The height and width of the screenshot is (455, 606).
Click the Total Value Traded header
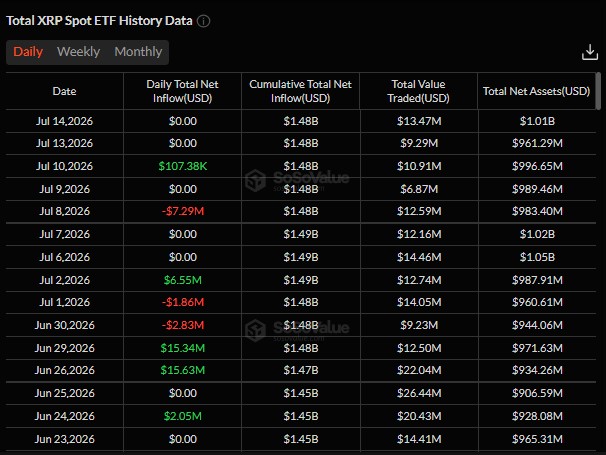coord(419,91)
